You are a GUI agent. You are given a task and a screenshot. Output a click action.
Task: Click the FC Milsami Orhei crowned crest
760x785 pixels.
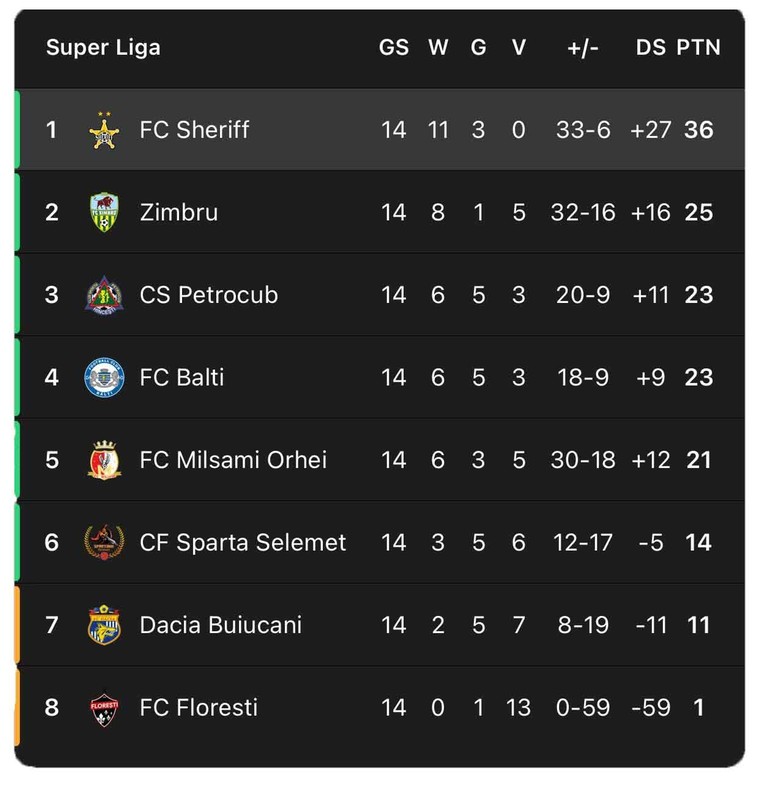pyautogui.click(x=104, y=460)
